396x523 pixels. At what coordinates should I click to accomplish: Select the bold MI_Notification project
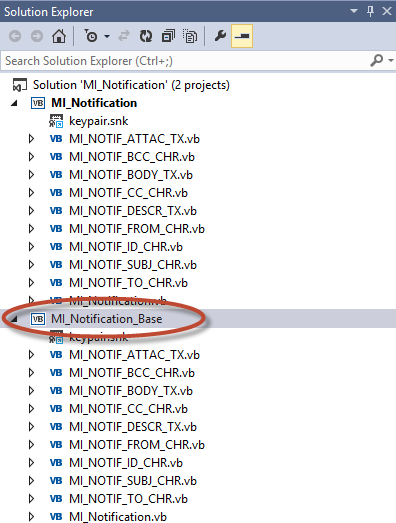94,103
